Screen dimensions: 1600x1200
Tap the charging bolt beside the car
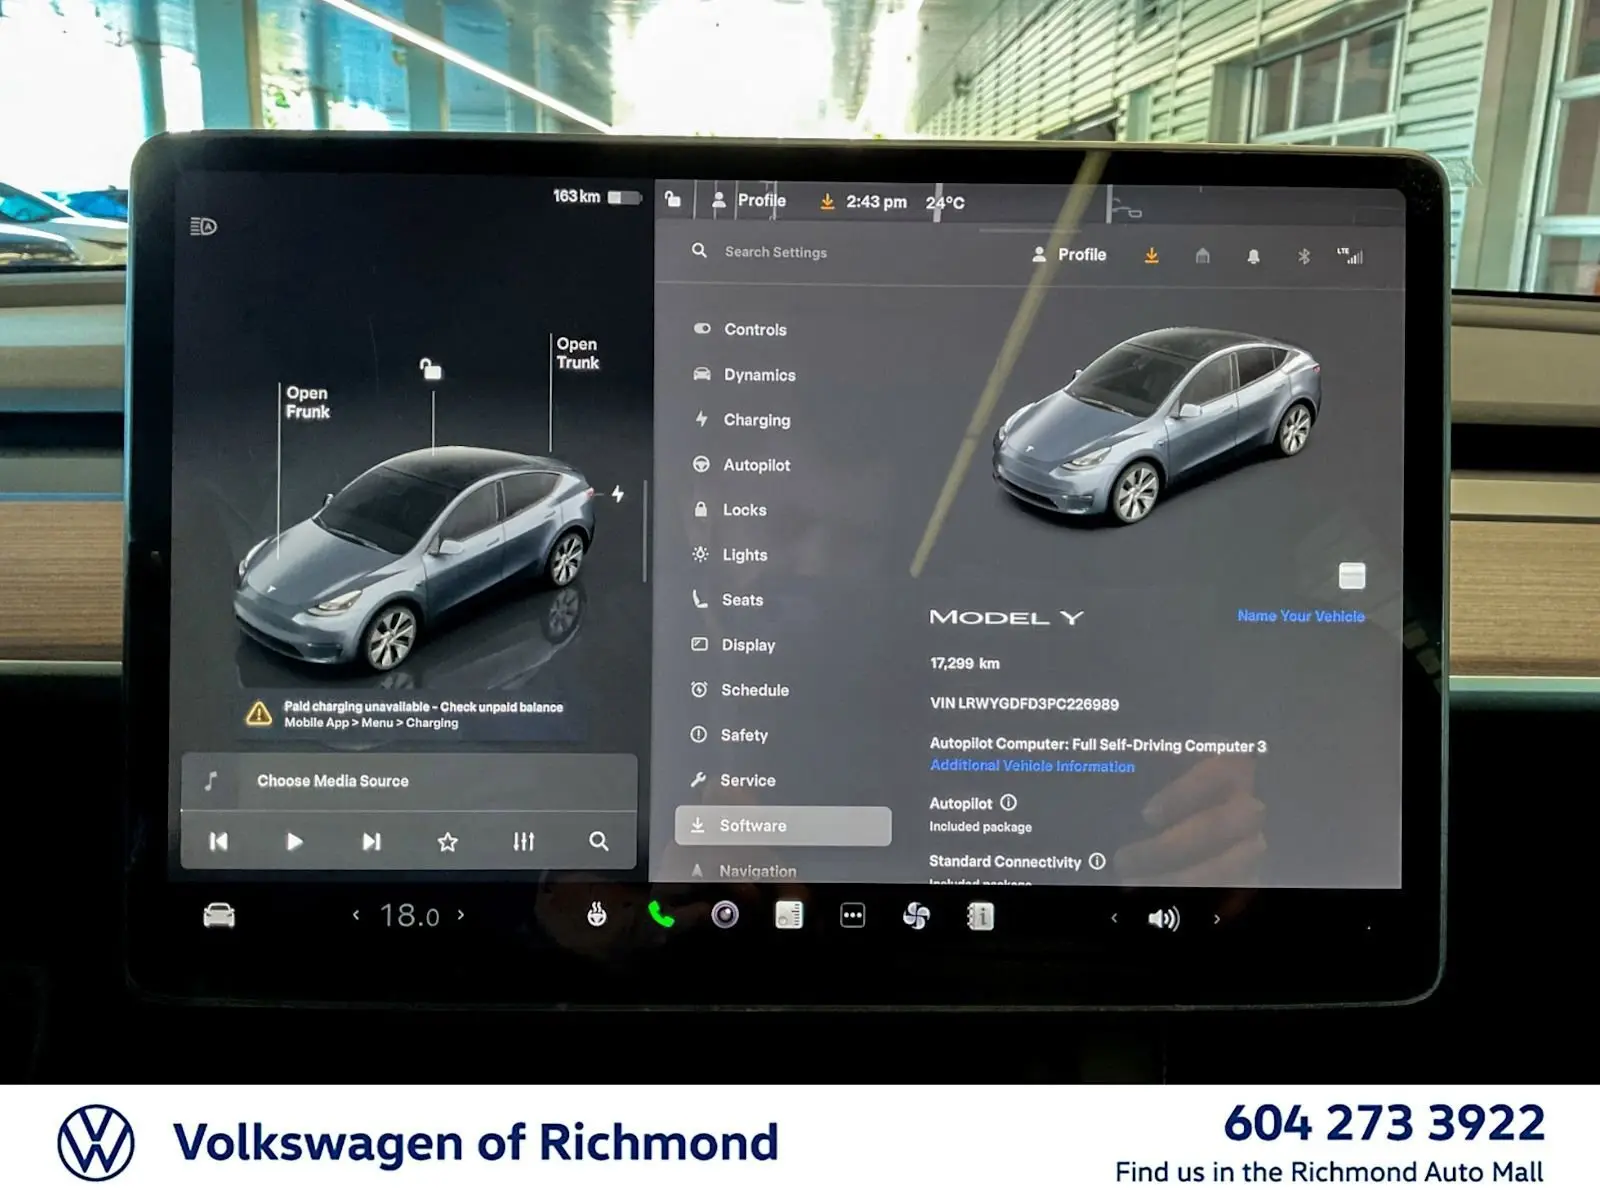pyautogui.click(x=618, y=494)
